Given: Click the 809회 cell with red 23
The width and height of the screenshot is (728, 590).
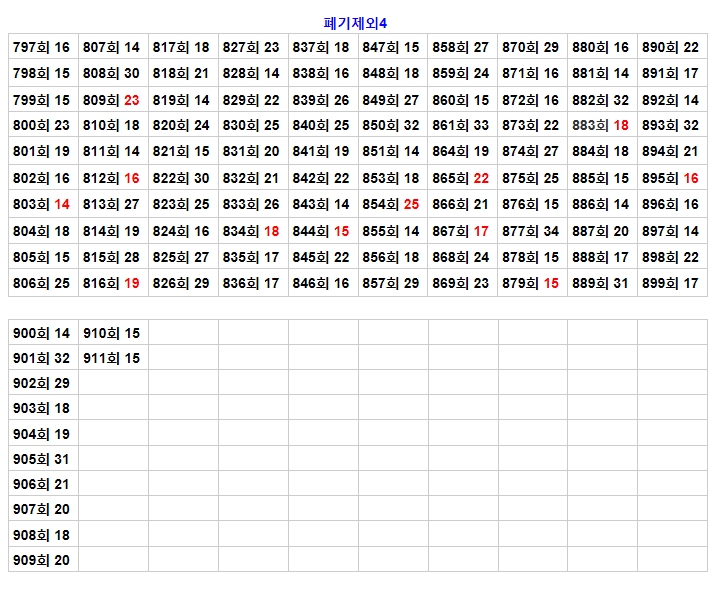Looking at the screenshot, I should tap(111, 100).
